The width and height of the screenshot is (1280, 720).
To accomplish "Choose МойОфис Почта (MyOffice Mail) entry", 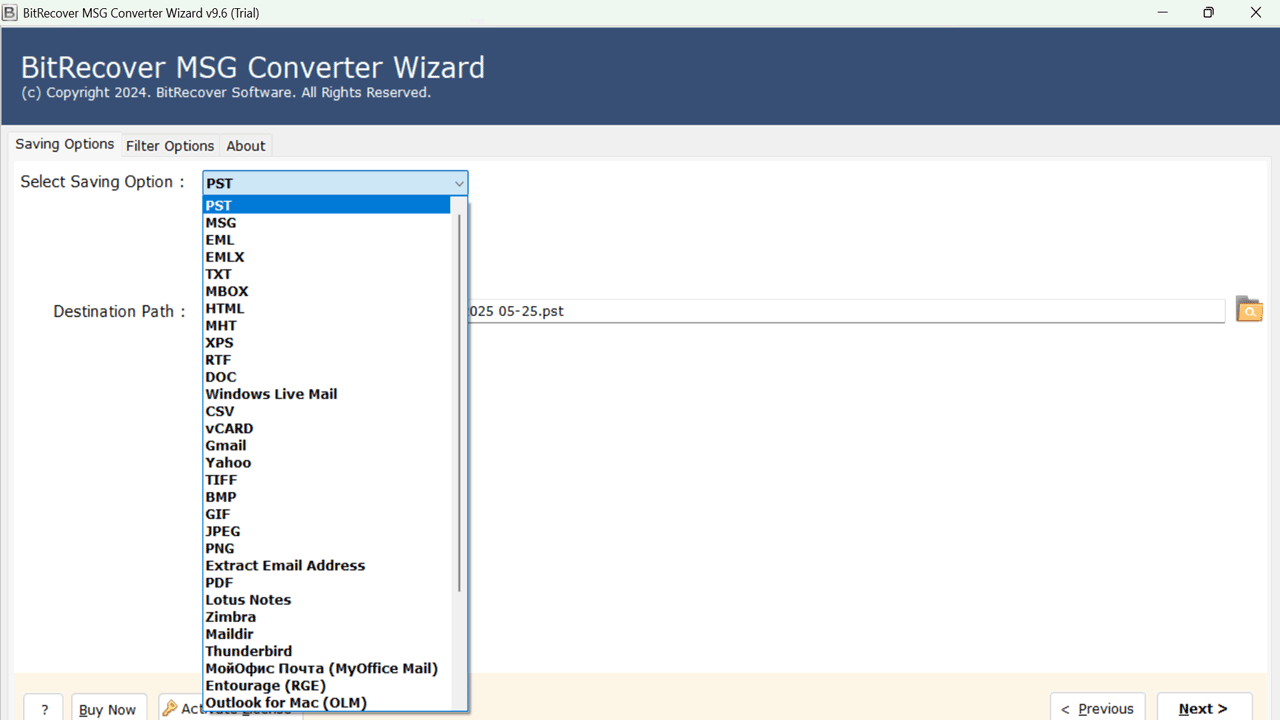I will click(x=327, y=668).
